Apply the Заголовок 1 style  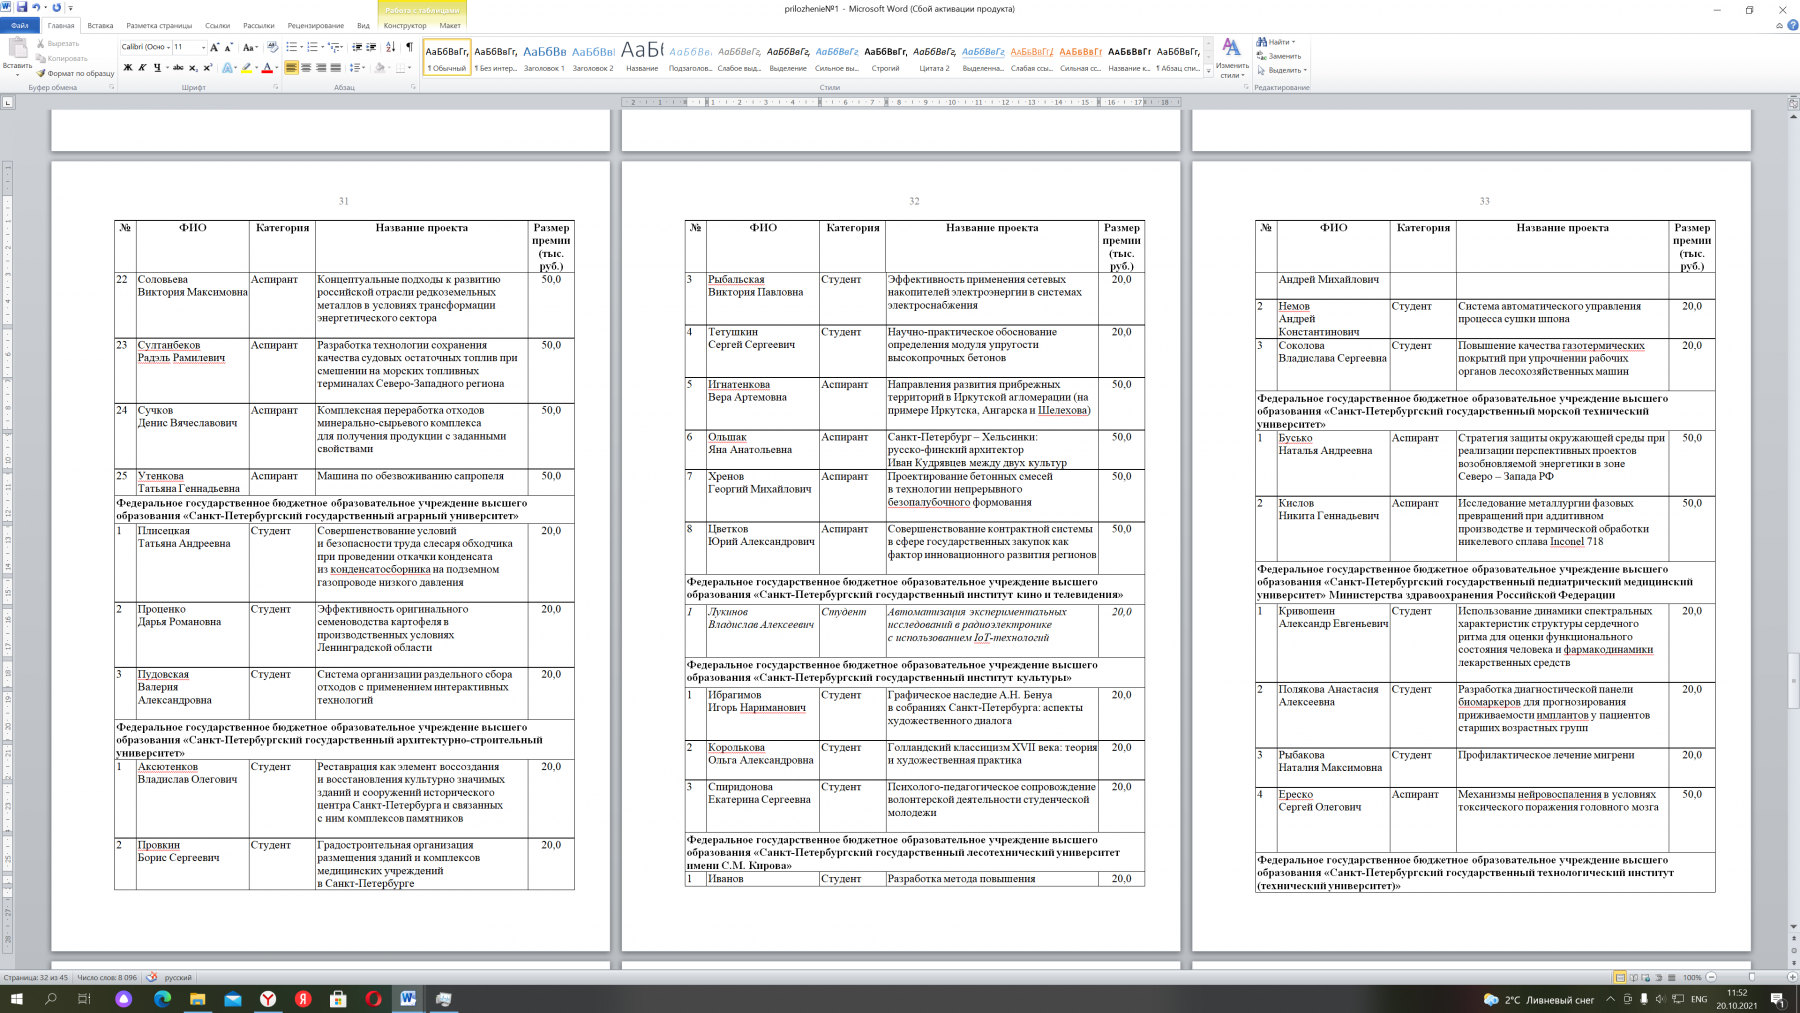point(544,58)
